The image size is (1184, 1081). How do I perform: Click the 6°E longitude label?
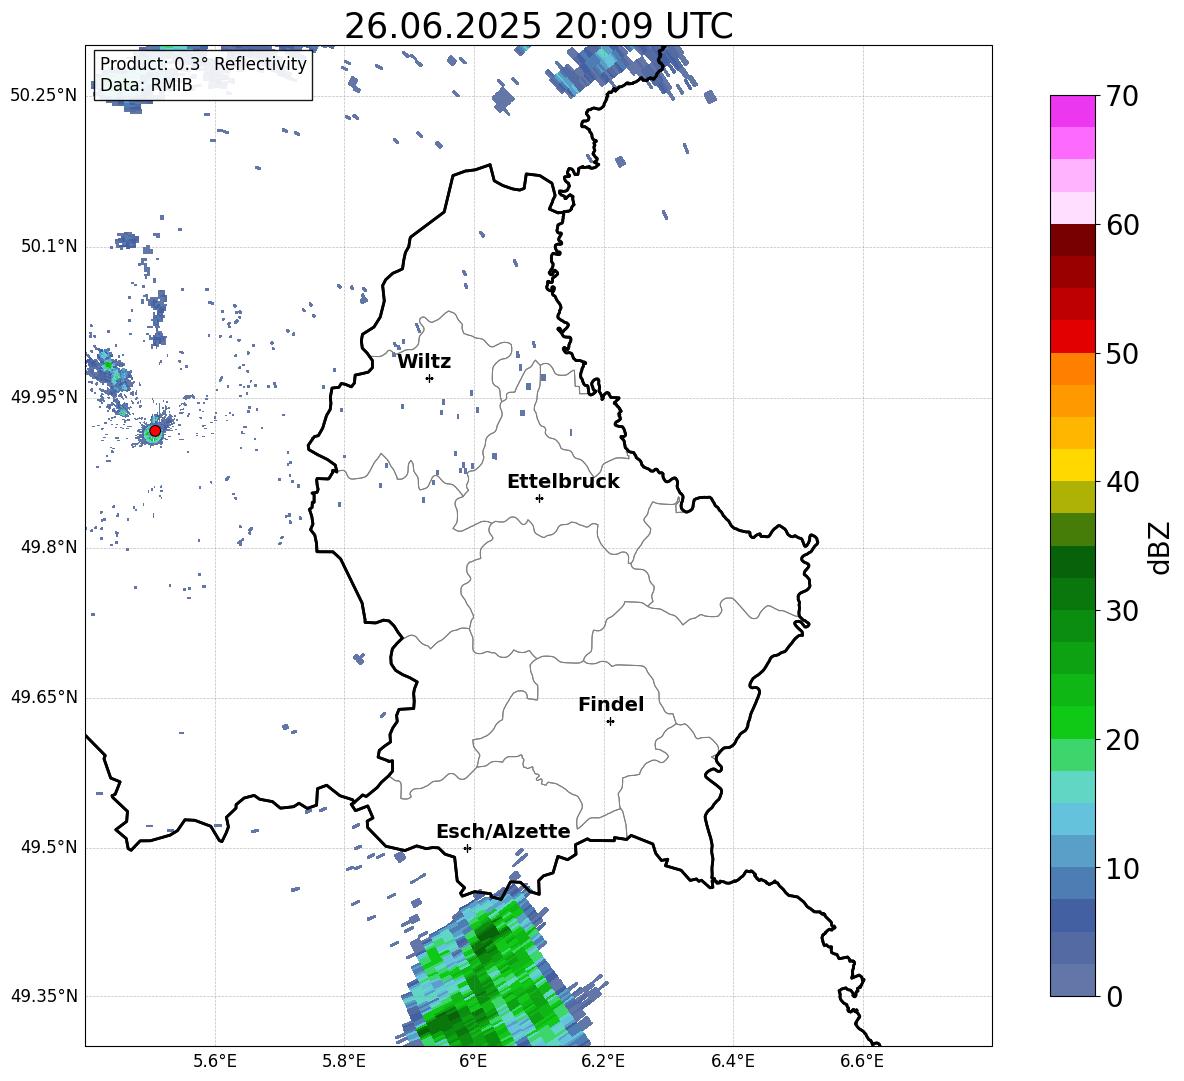473,1062
